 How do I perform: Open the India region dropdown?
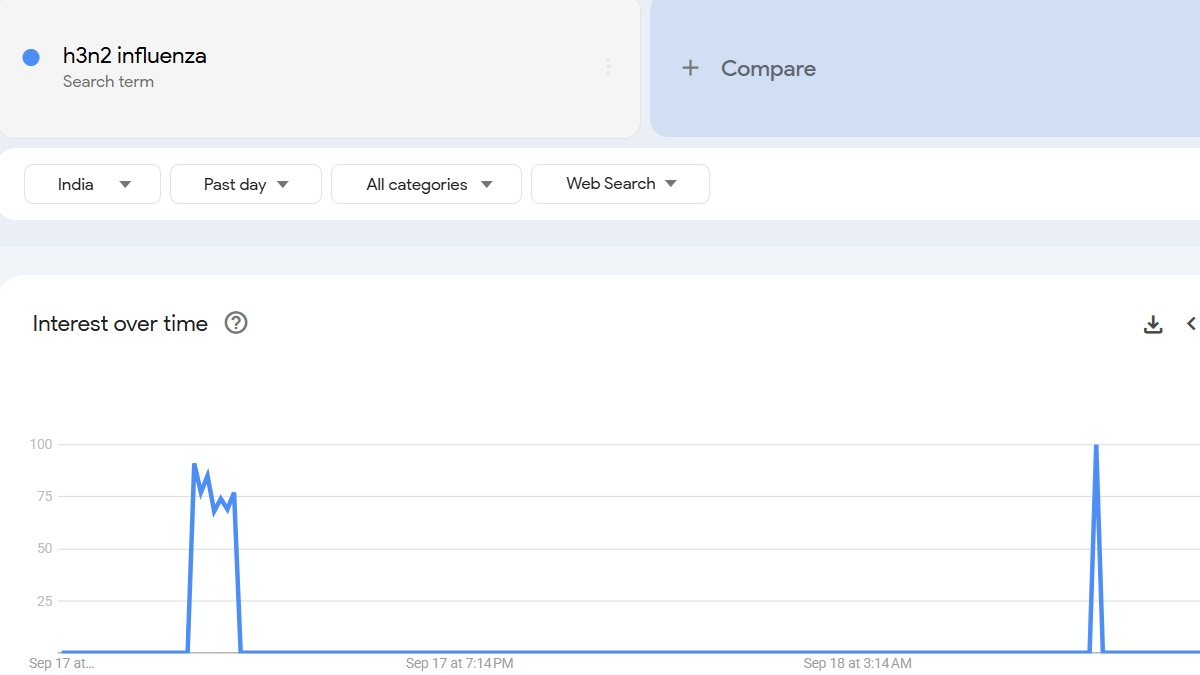pyautogui.click(x=92, y=184)
